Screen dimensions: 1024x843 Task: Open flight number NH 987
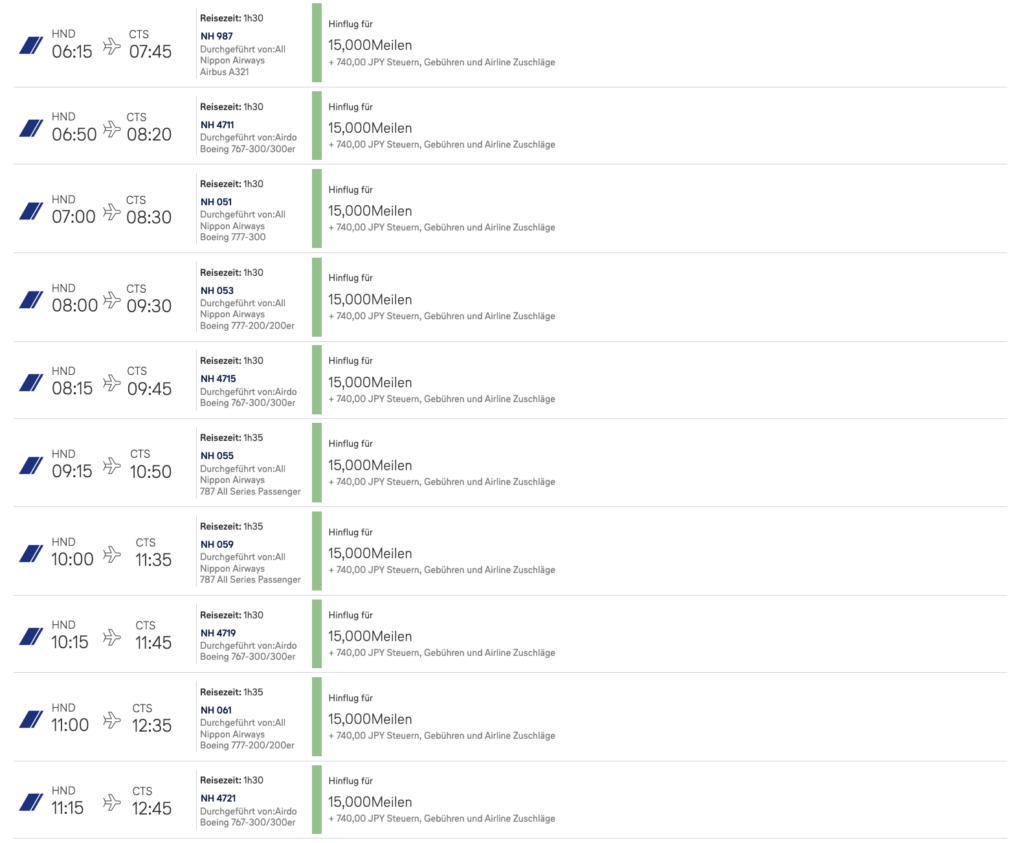216,36
